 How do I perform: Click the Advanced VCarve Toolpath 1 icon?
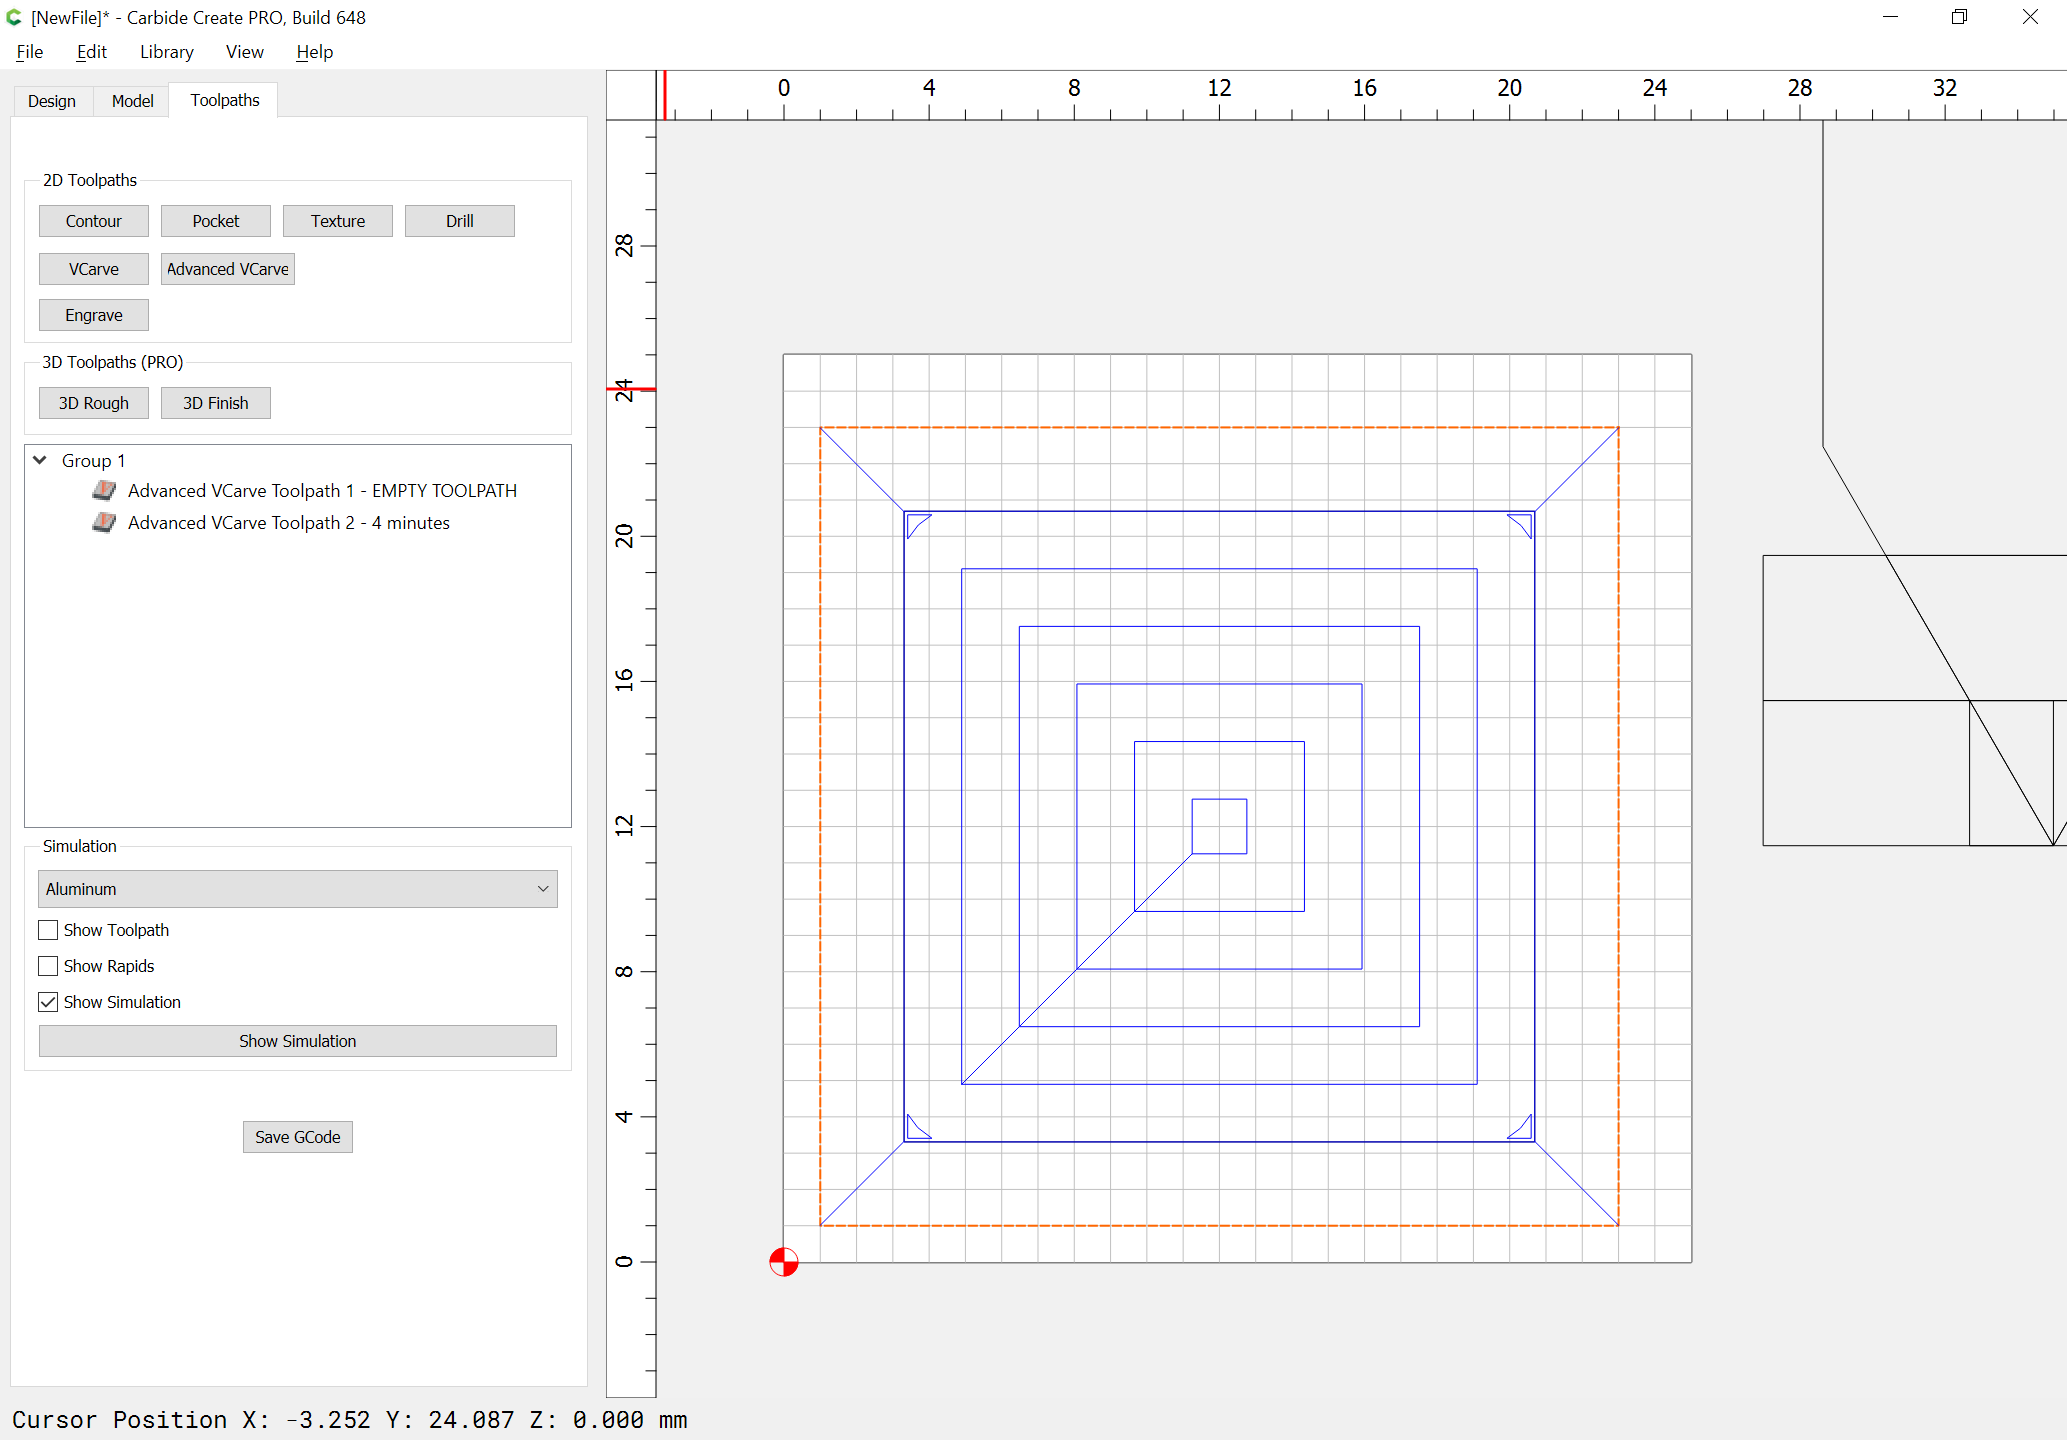pos(104,490)
